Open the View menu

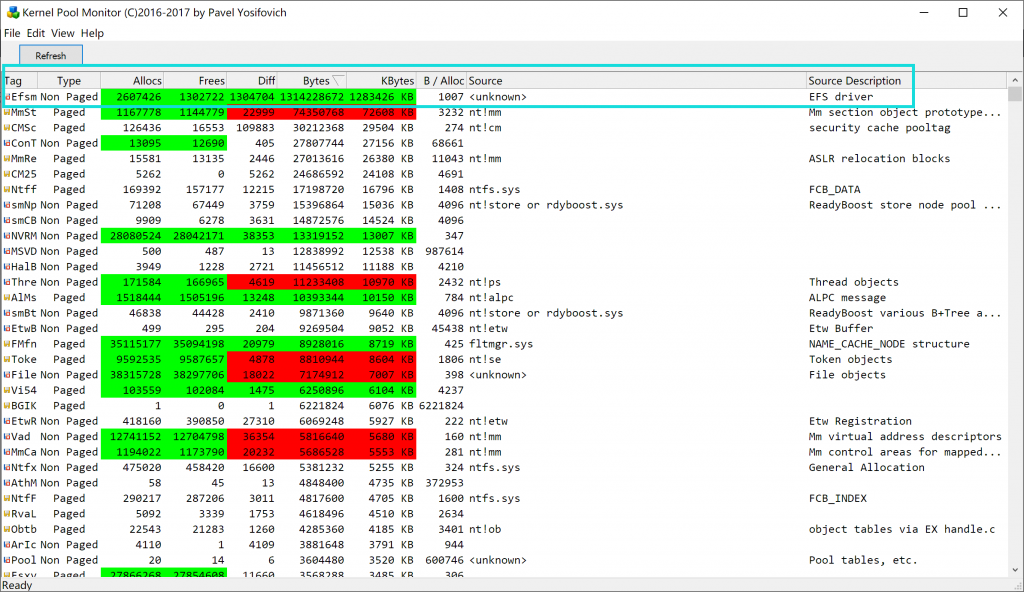[63, 33]
